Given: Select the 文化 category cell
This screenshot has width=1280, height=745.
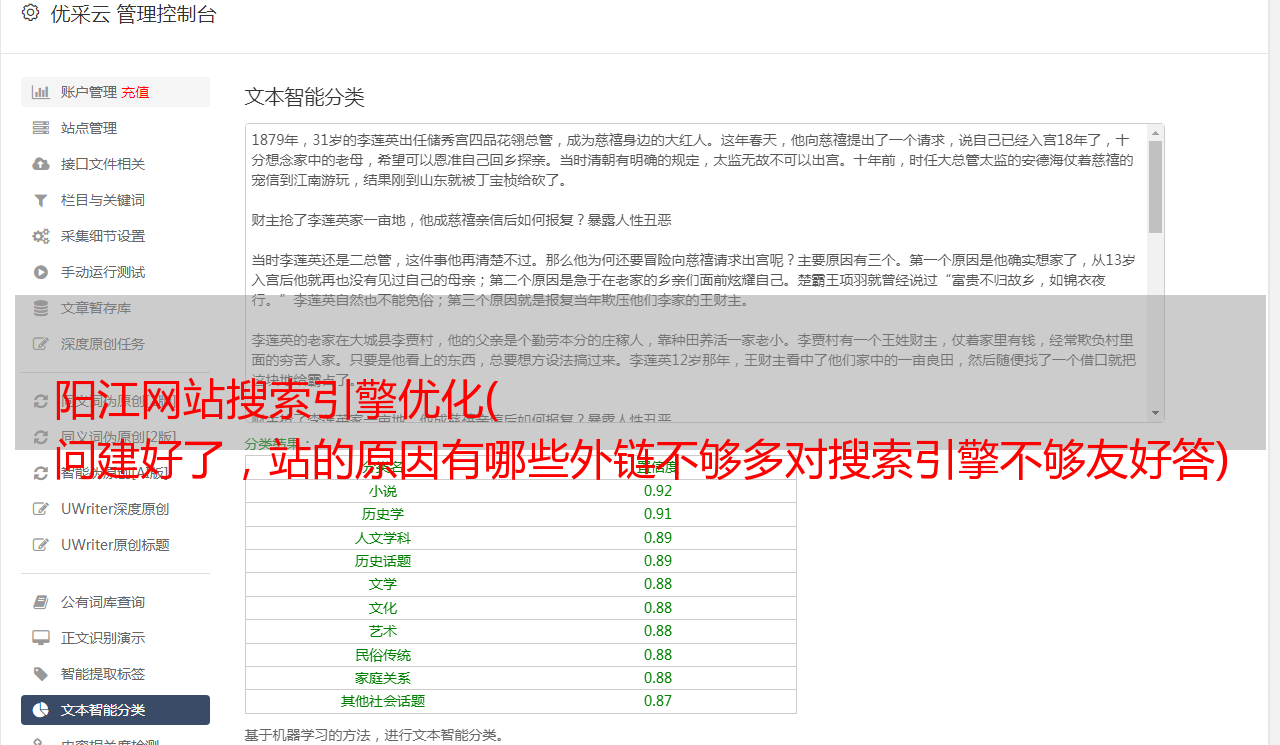Looking at the screenshot, I should [383, 608].
